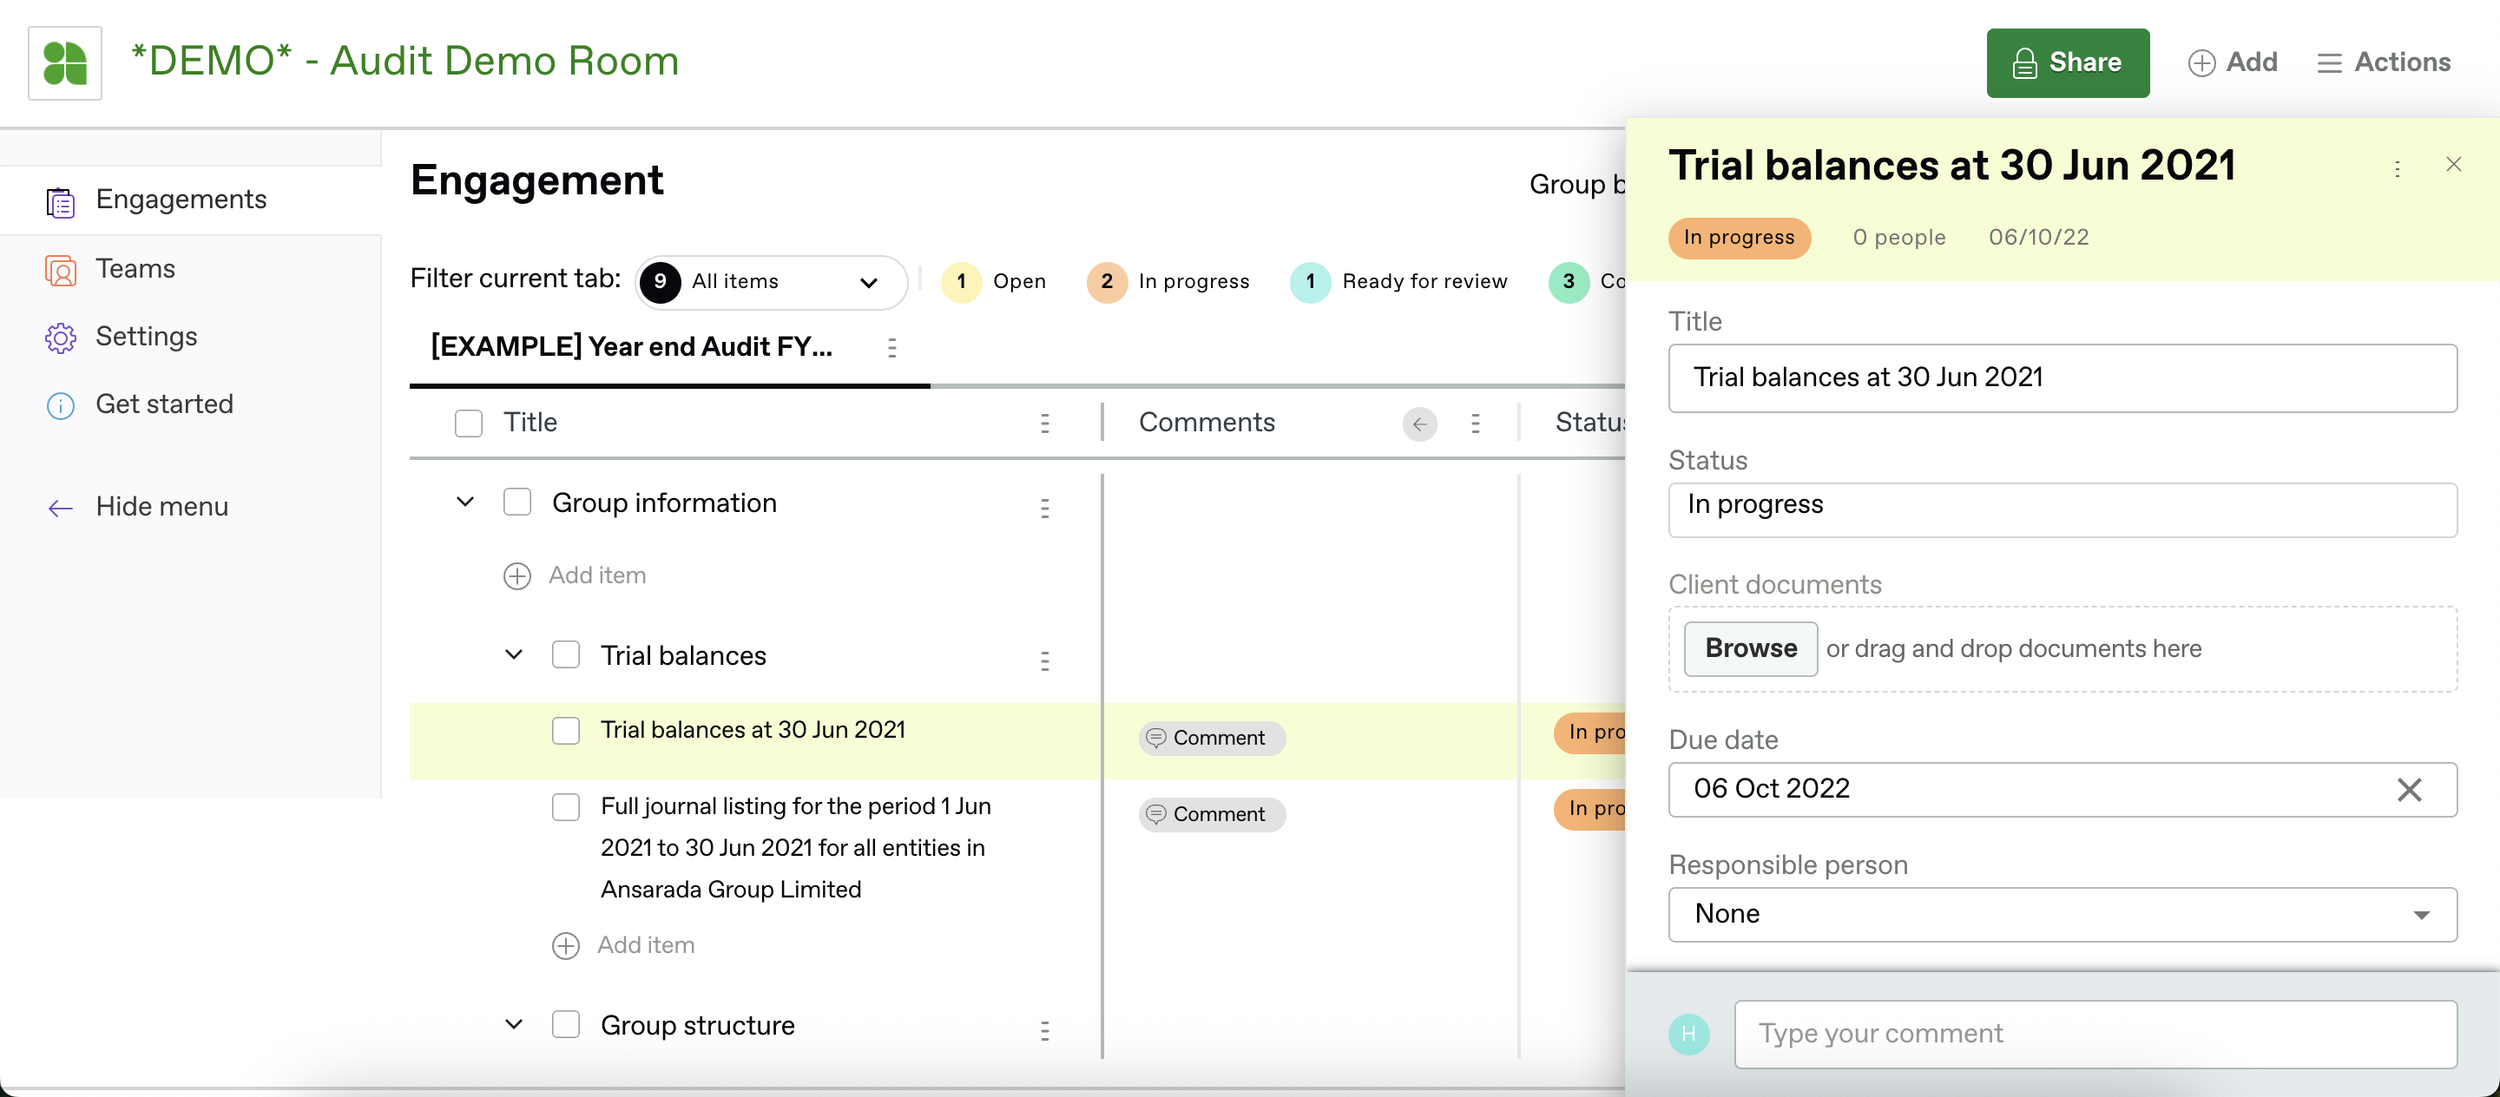The image size is (2500, 1097).
Task: Click Get started info icon
Action: [61, 406]
